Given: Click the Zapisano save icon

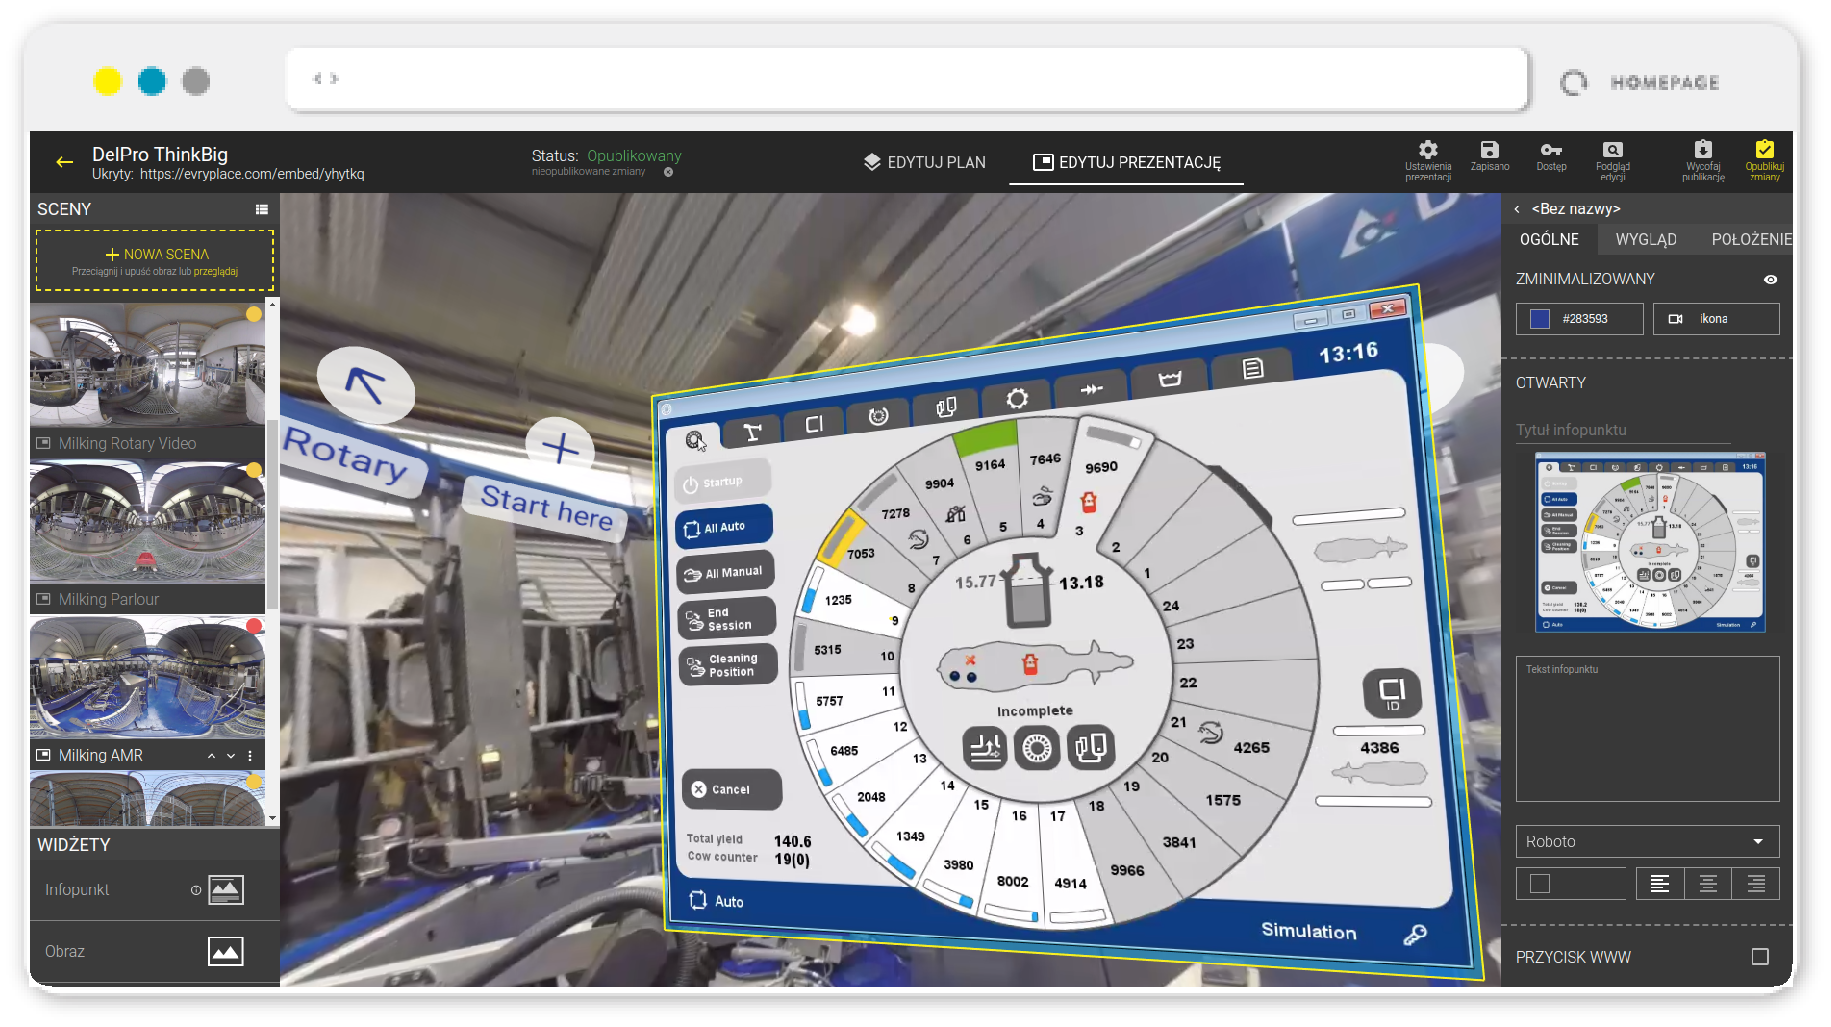Looking at the screenshot, I should (x=1489, y=150).
